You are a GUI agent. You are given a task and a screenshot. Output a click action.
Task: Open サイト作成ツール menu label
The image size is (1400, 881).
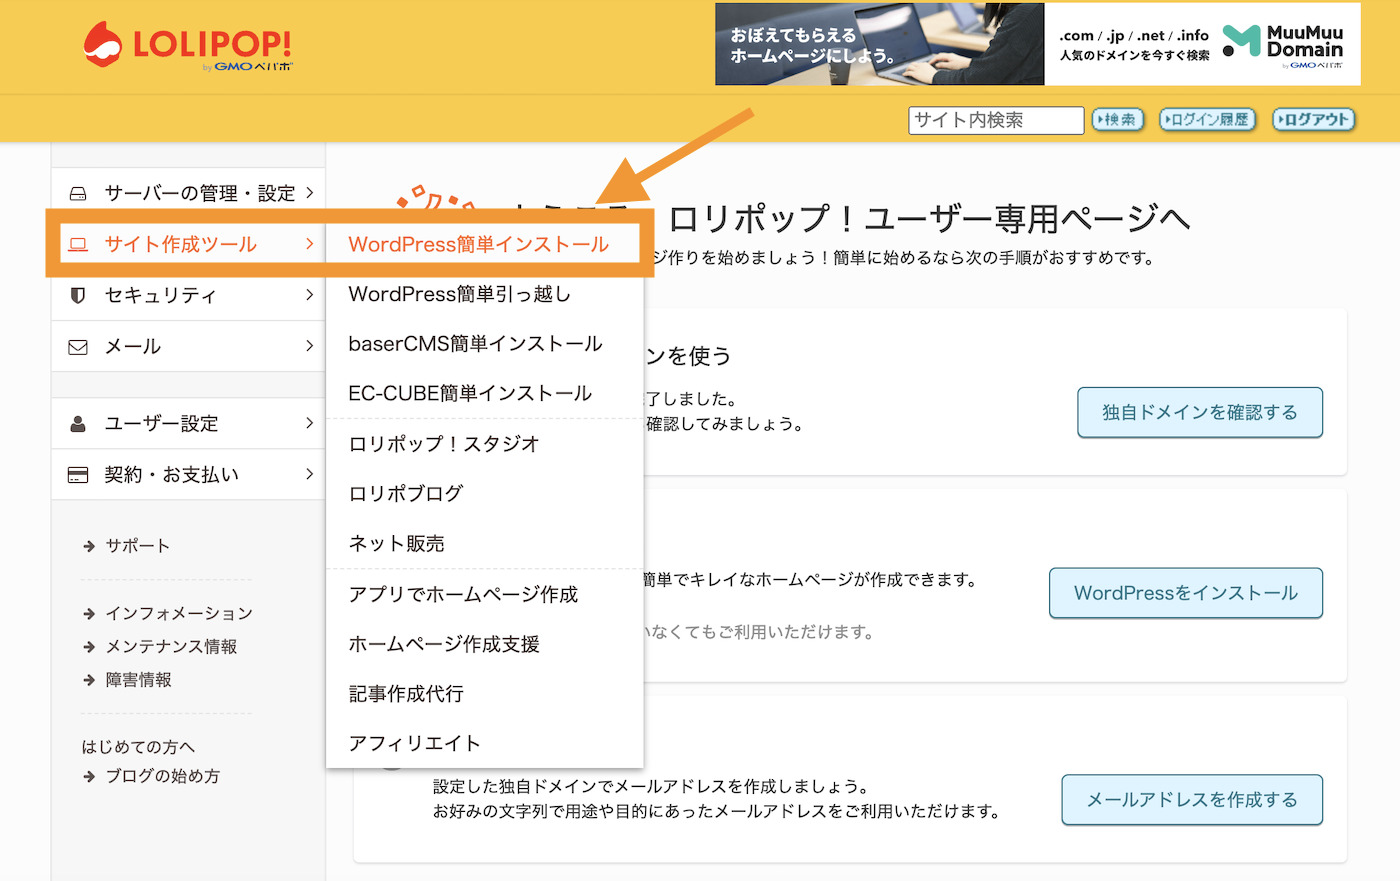pos(181,244)
